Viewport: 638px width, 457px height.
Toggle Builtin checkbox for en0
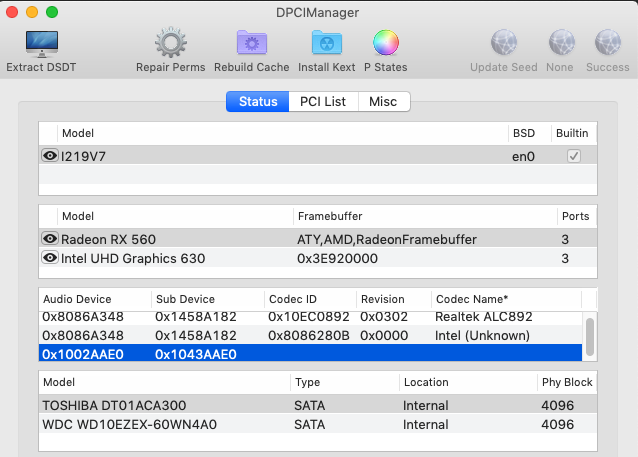pyautogui.click(x=574, y=156)
